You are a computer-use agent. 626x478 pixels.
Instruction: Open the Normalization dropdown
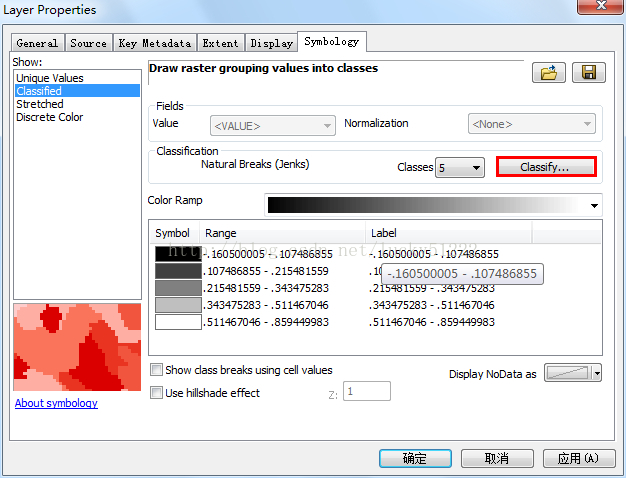pyautogui.click(x=531, y=124)
